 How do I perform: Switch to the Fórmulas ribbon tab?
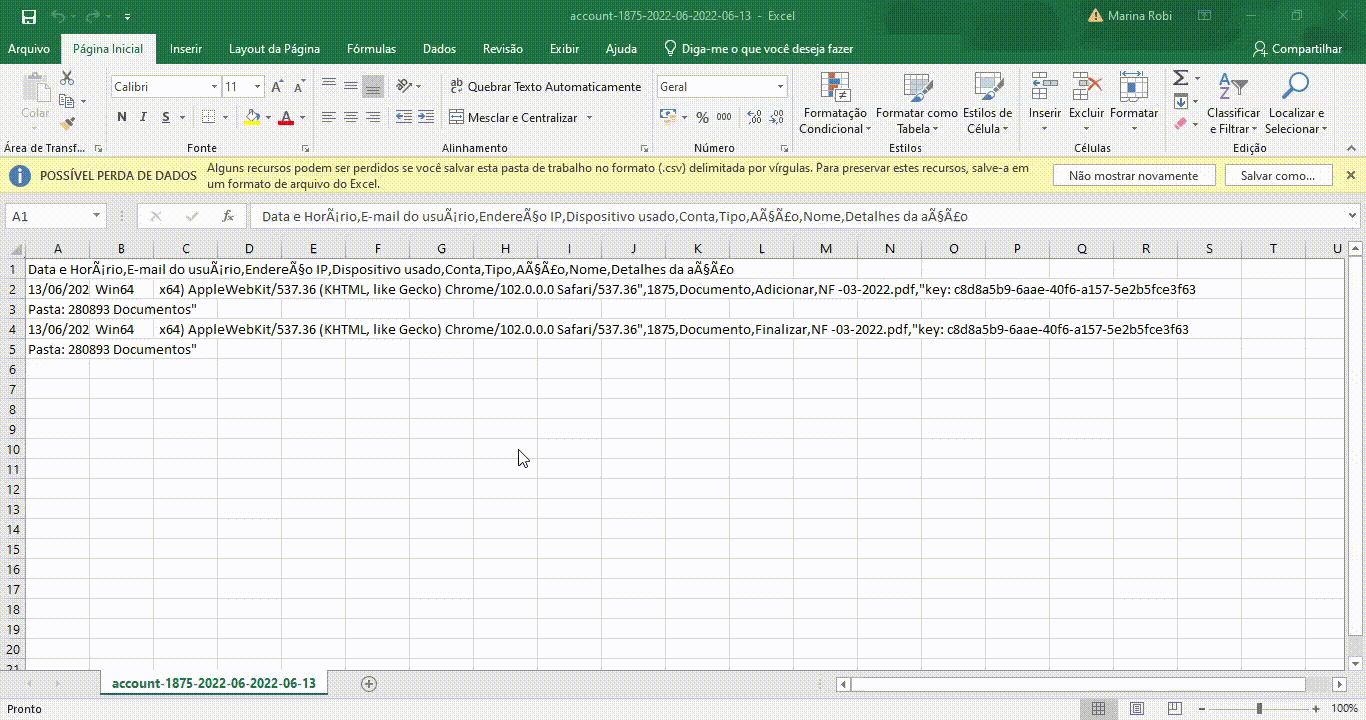[x=371, y=49]
